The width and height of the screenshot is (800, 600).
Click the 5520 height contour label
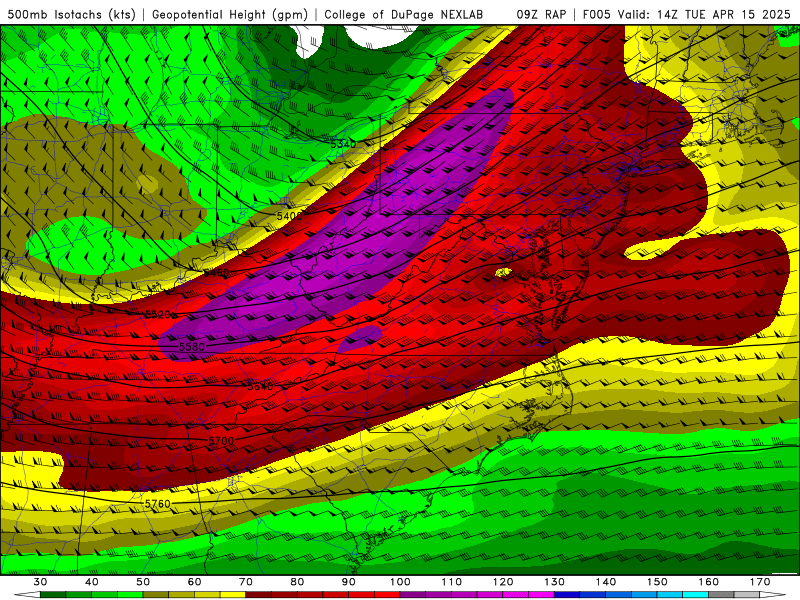coord(158,314)
